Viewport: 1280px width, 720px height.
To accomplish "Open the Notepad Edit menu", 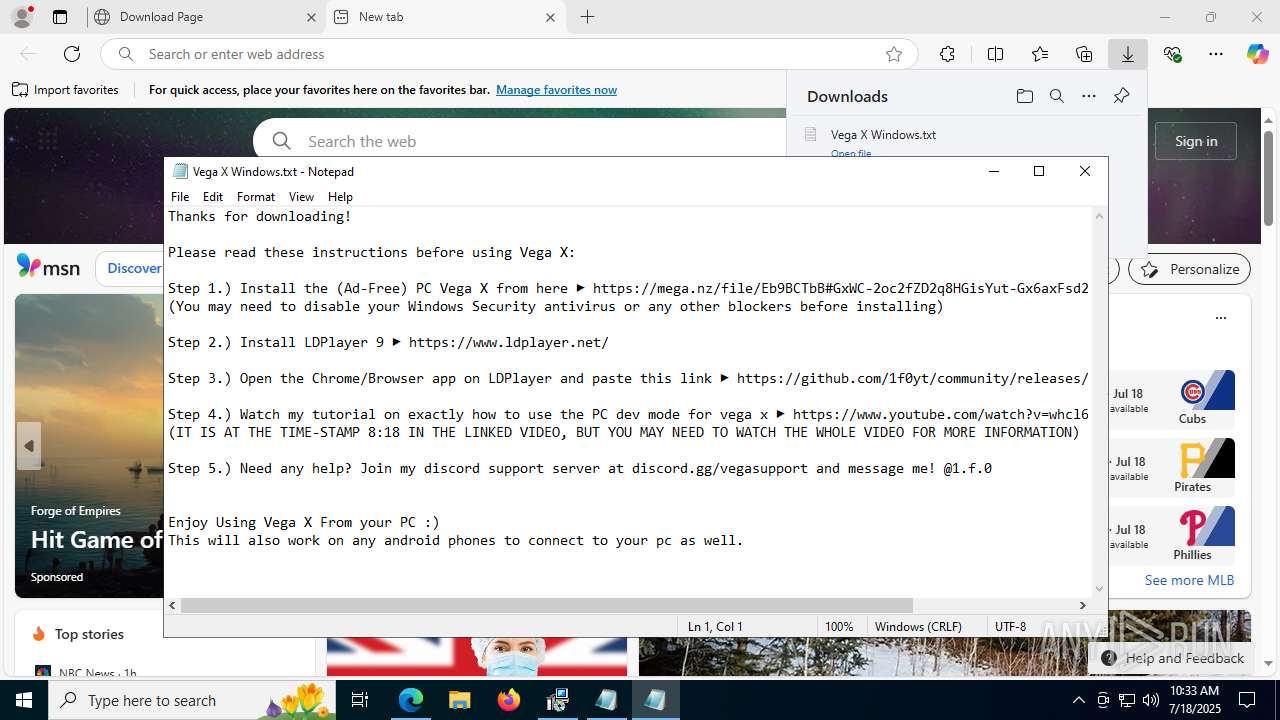I will 213,197.
